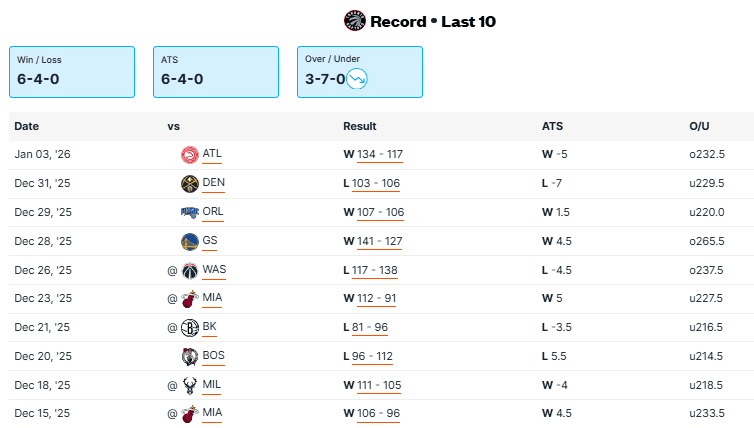
Task: Click the Orlando Magic team logo
Action: pyautogui.click(x=190, y=213)
